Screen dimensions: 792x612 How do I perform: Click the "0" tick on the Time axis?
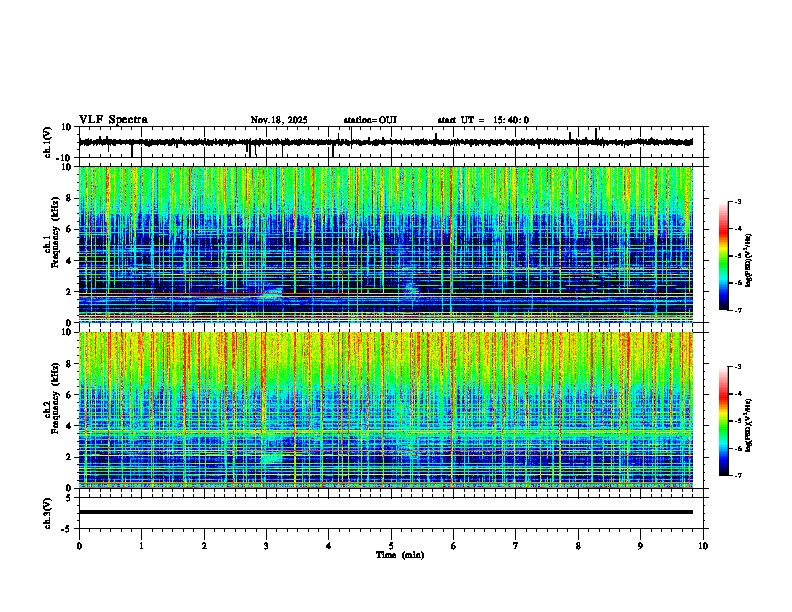79,546
